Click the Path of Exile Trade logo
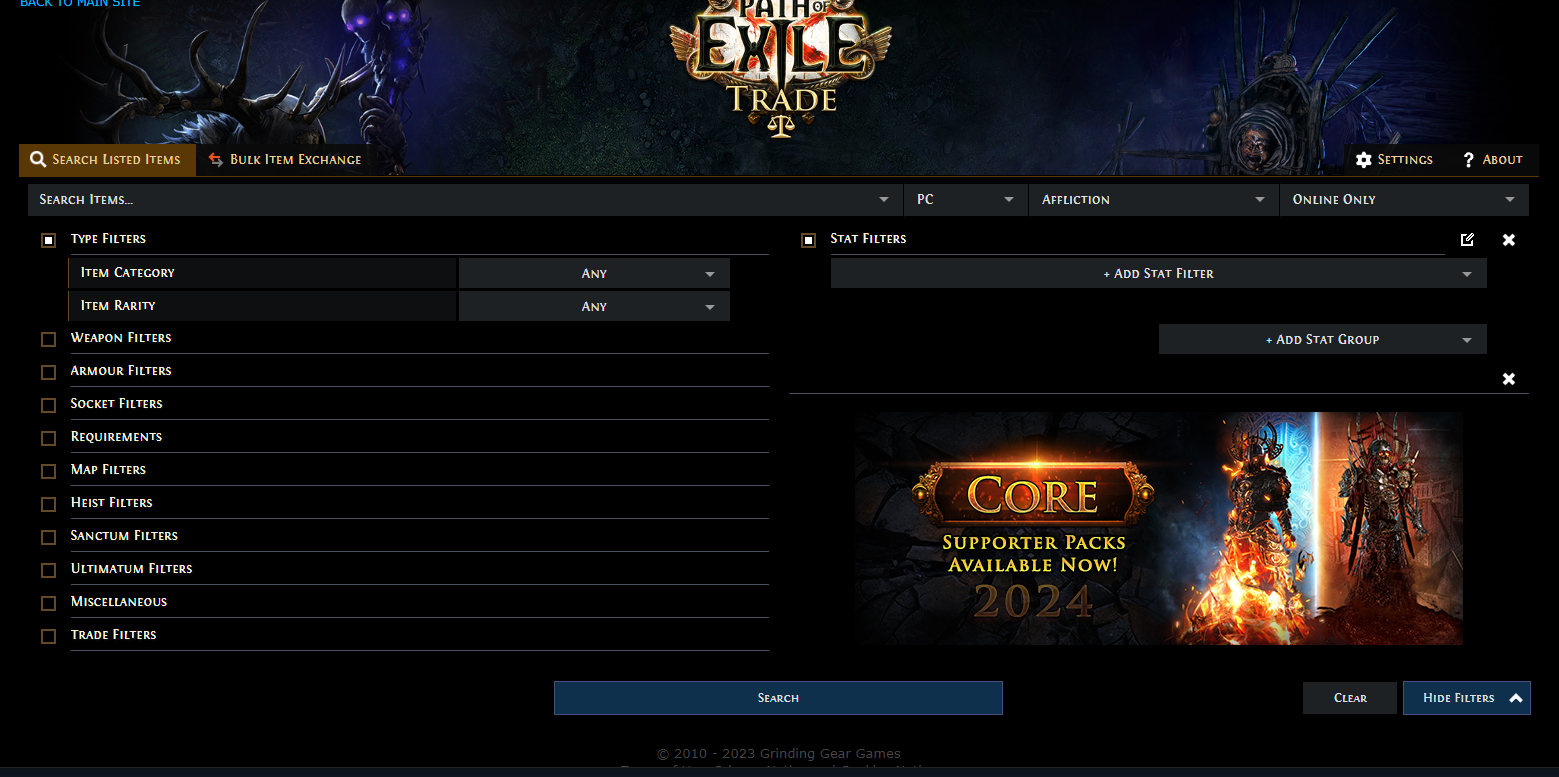1559x777 pixels. [780, 68]
